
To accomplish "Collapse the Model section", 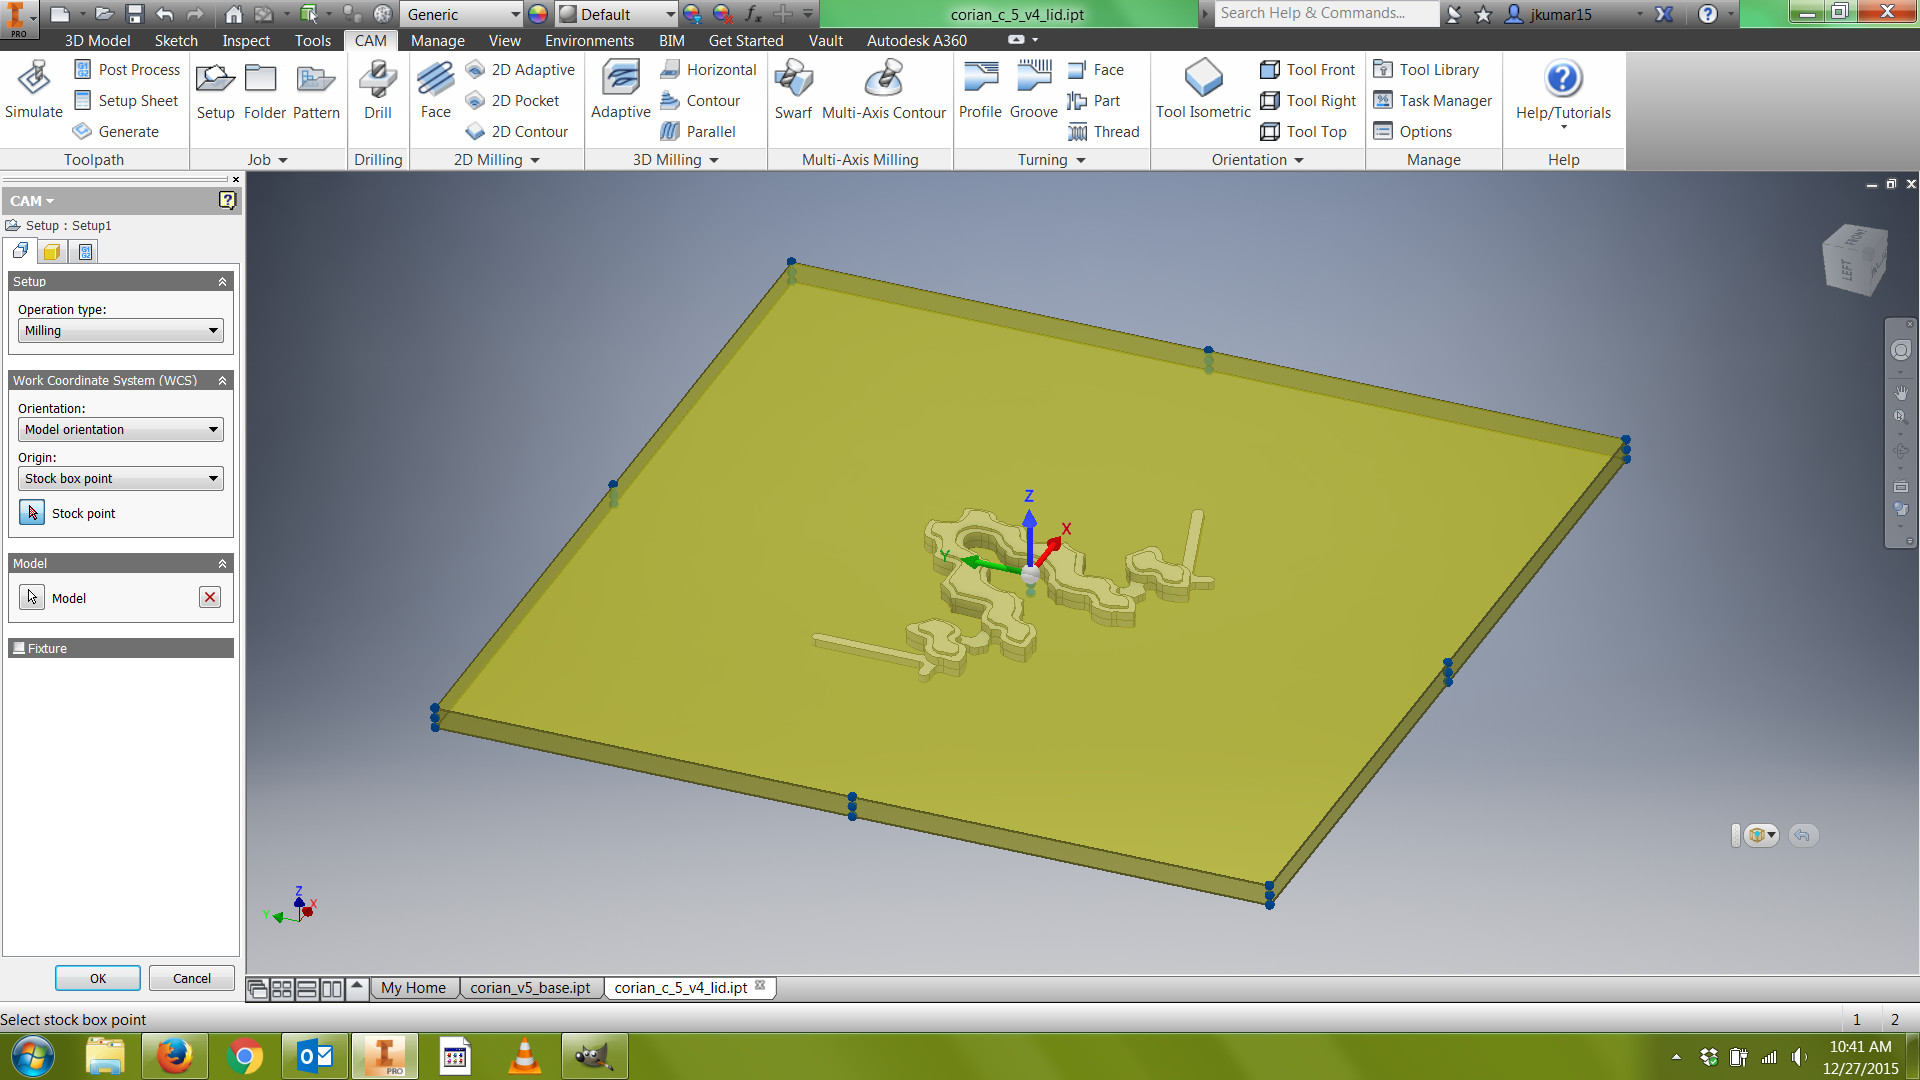I will [222, 564].
